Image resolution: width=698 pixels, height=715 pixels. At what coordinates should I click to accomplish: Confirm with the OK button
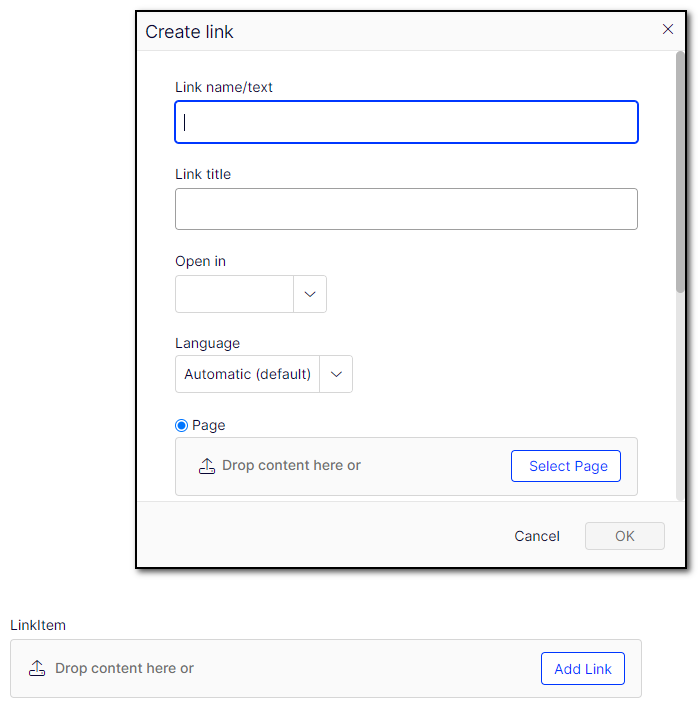[625, 536]
